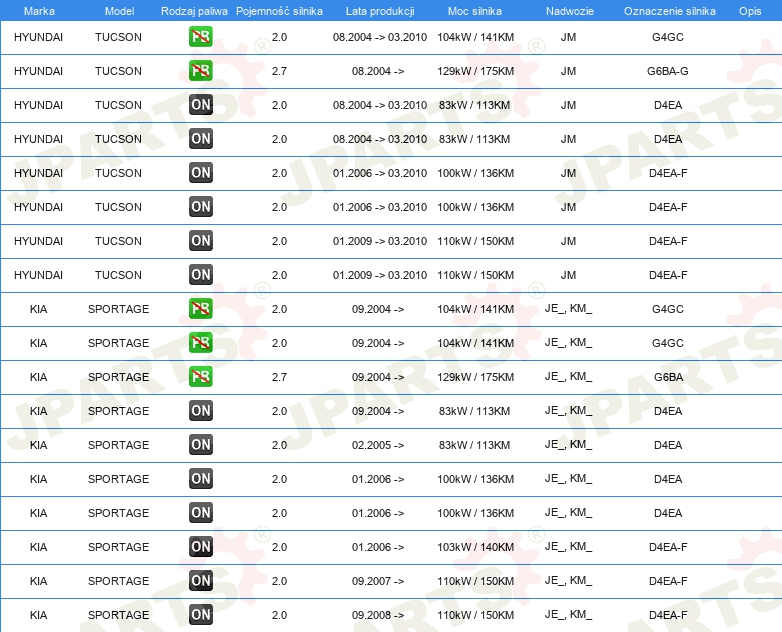
Task: Click SPORTAGE in the 103kW / 140KM row
Action: coord(118,547)
